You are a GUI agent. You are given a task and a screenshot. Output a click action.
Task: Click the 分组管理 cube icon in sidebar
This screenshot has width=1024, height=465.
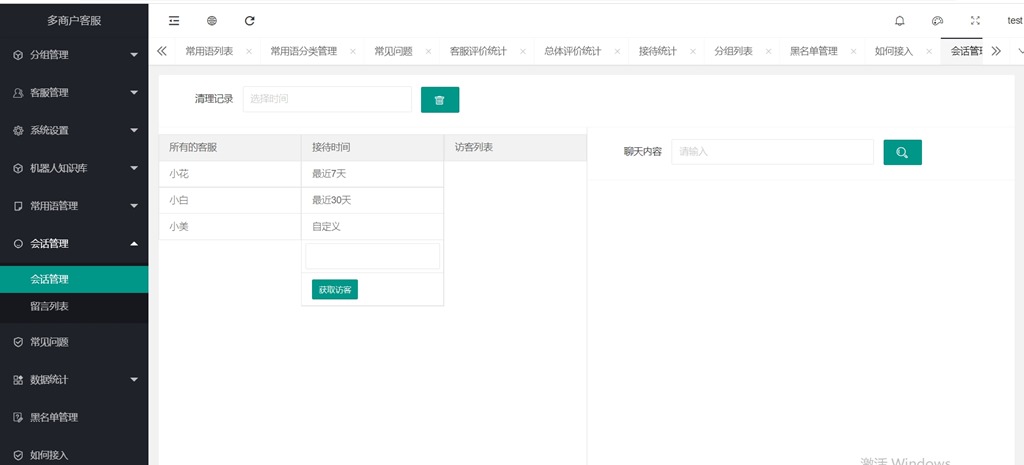tap(18, 56)
